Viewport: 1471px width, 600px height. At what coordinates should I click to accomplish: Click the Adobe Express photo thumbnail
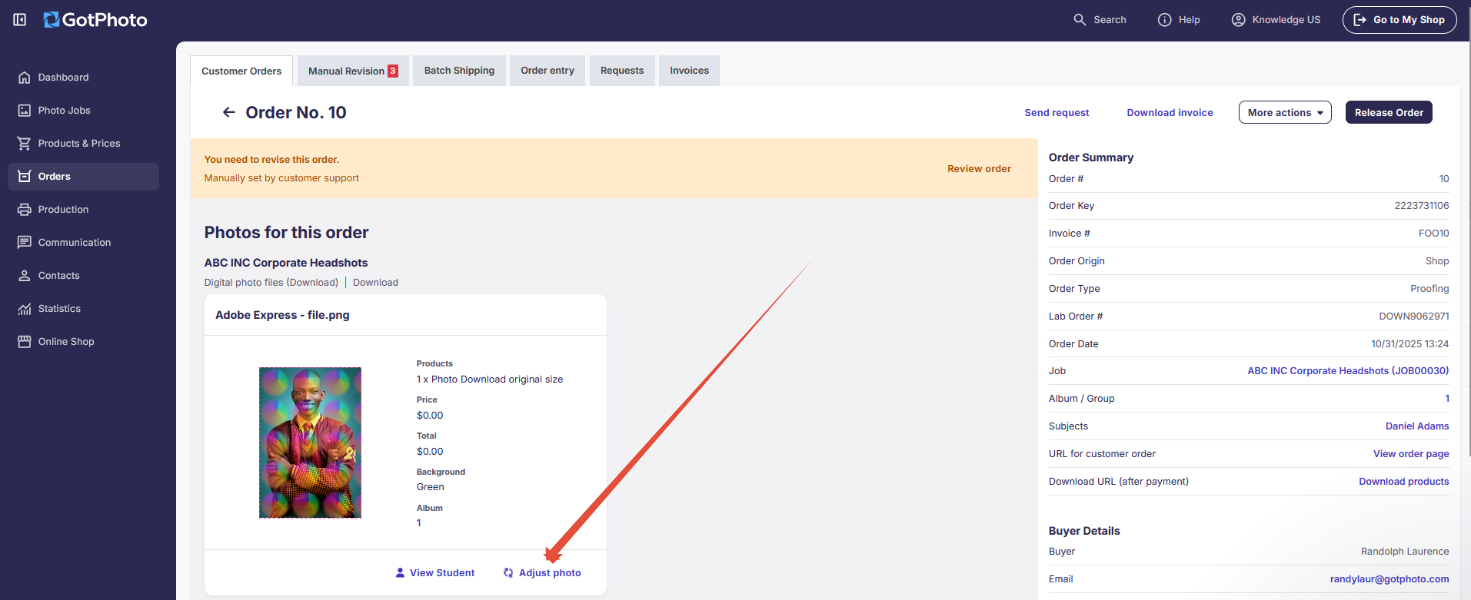pos(310,442)
